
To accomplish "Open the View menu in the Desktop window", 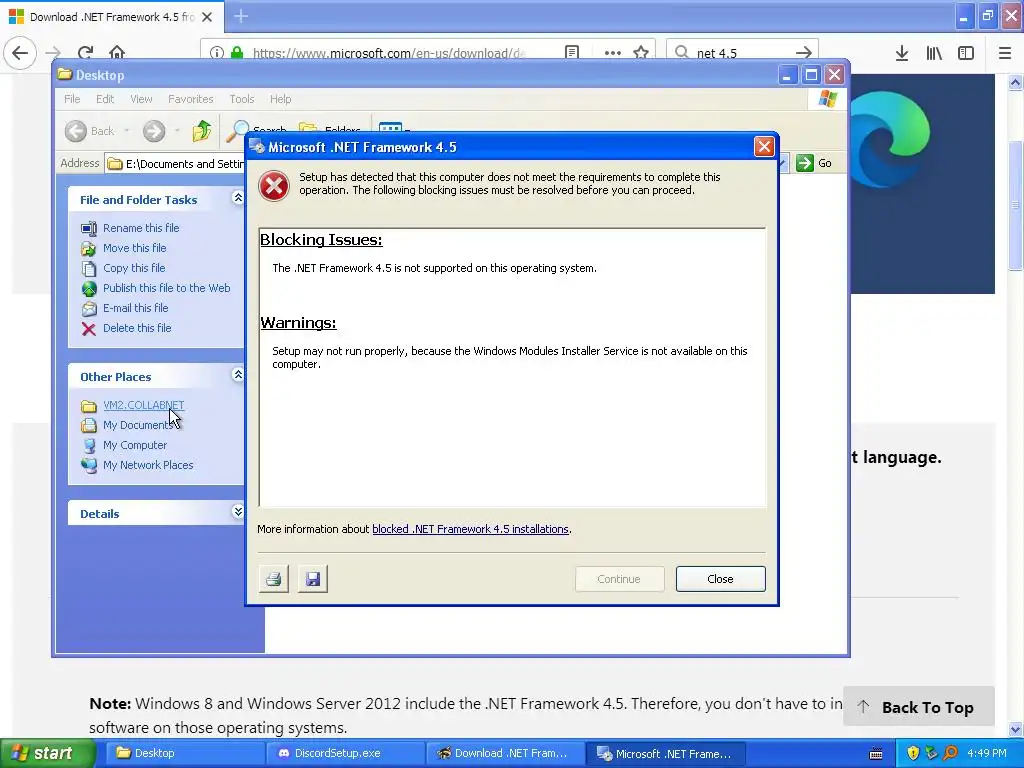I will click(141, 99).
